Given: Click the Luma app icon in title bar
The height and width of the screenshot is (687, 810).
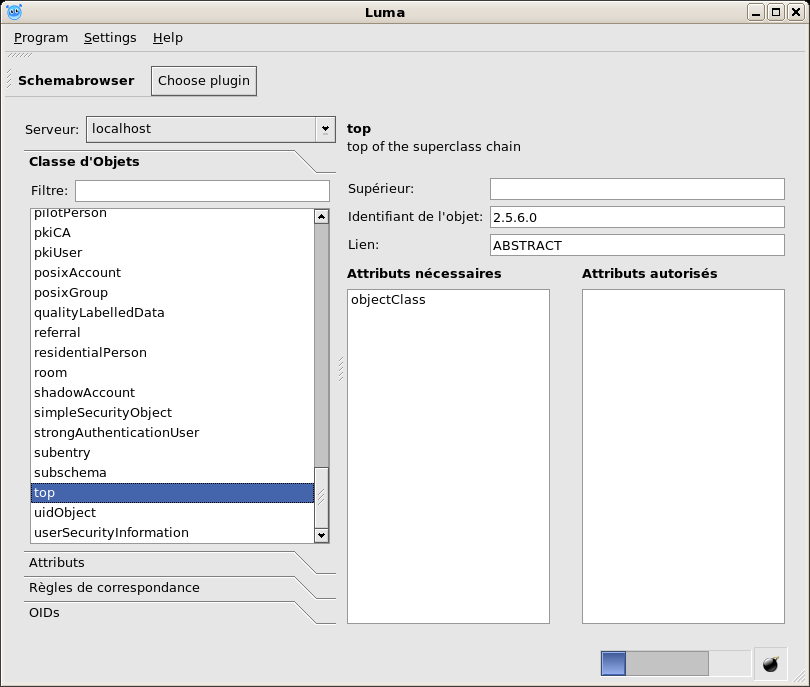Looking at the screenshot, I should coord(13,12).
